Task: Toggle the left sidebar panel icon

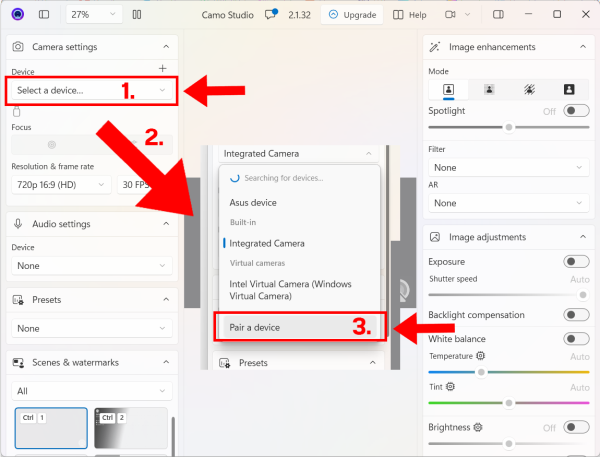Action: coord(43,15)
